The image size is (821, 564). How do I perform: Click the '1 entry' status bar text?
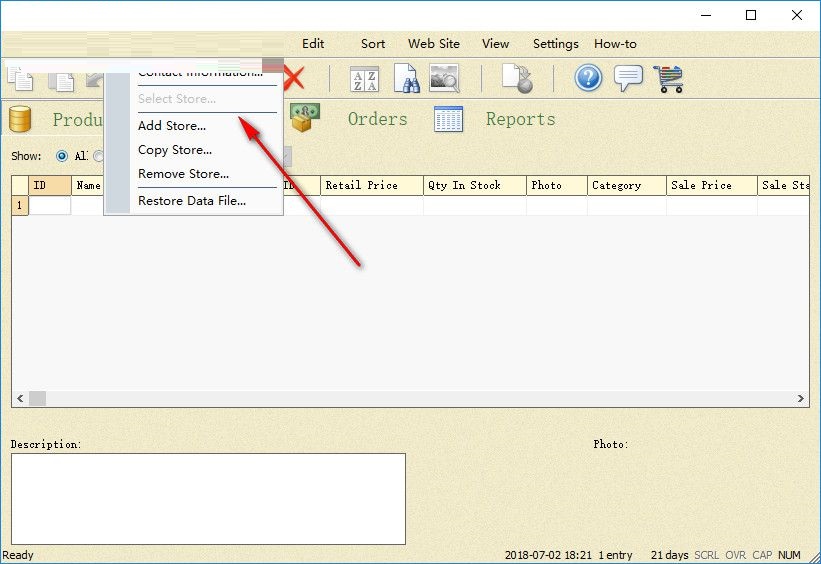pyautogui.click(x=615, y=555)
